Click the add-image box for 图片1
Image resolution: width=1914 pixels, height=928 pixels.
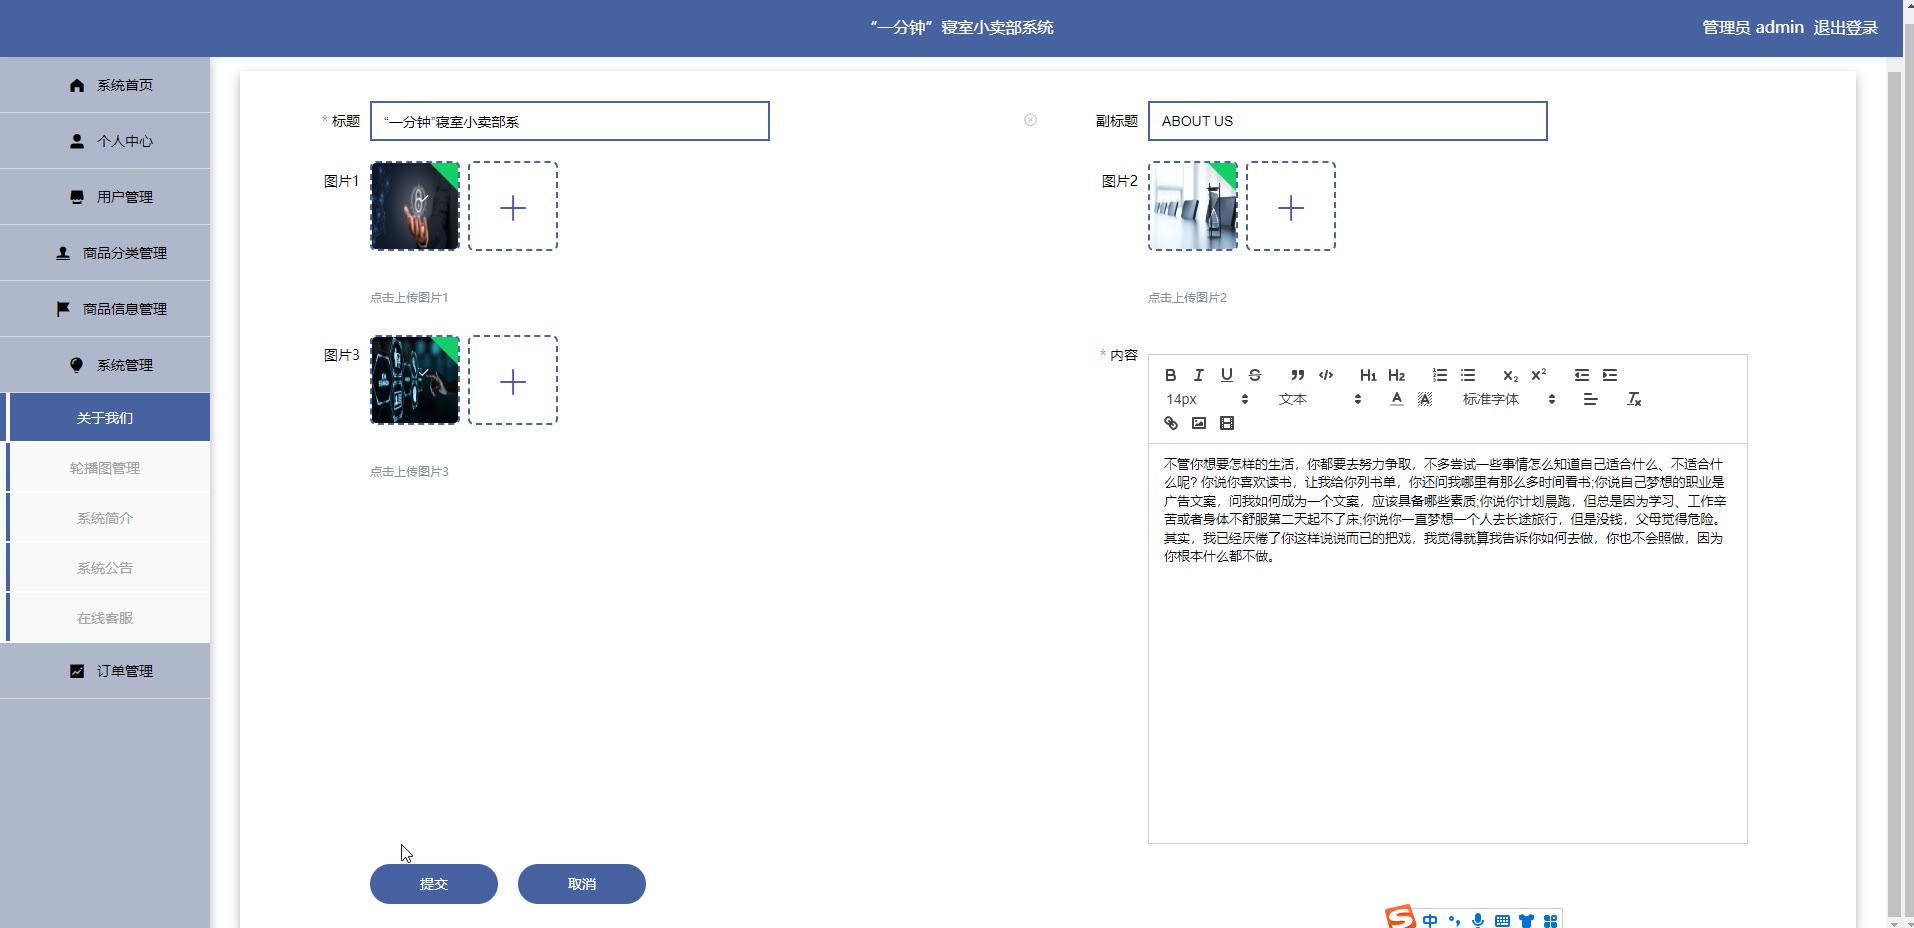tap(513, 206)
